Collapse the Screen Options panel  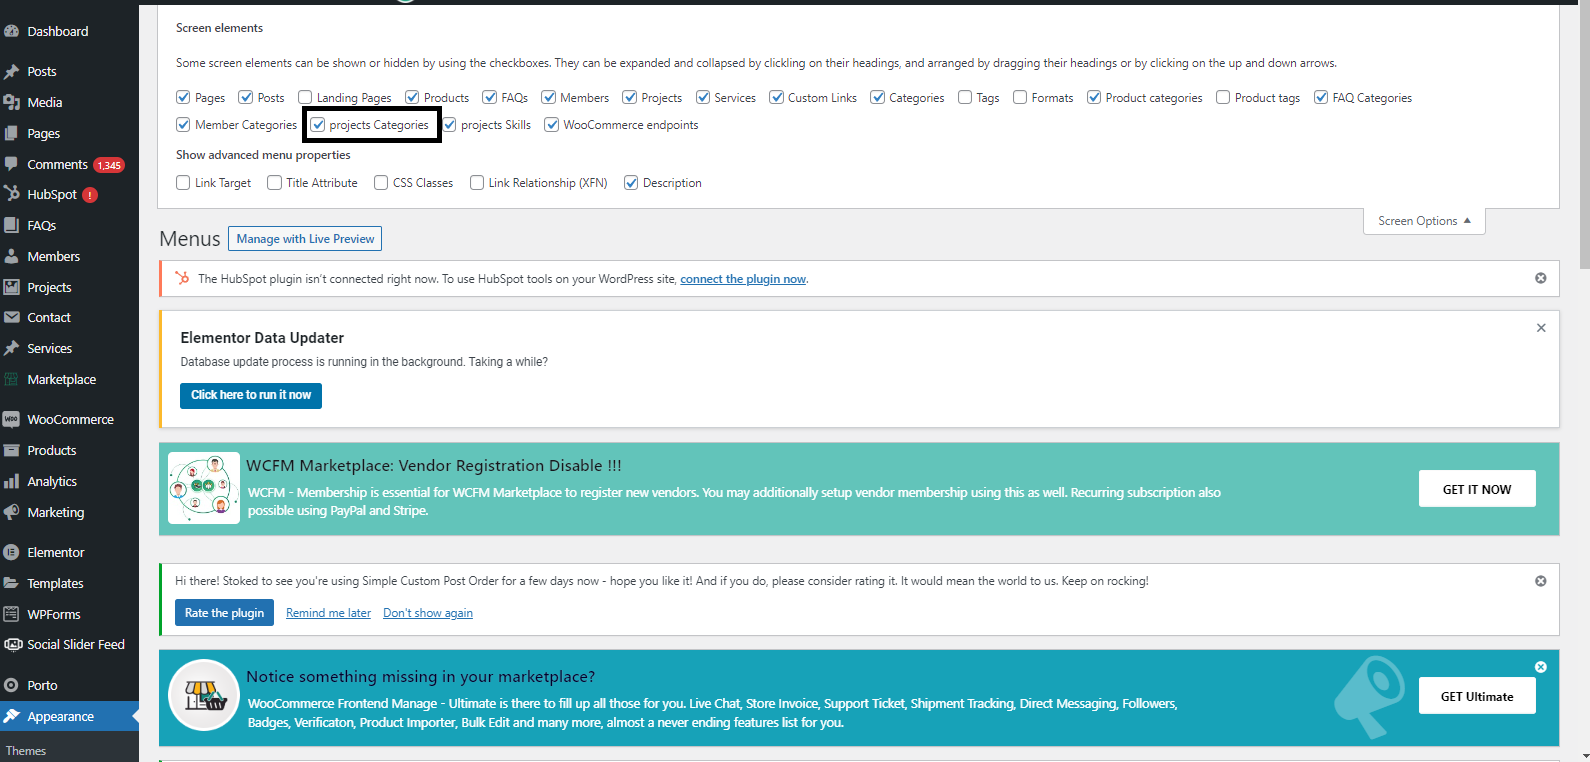1424,221
